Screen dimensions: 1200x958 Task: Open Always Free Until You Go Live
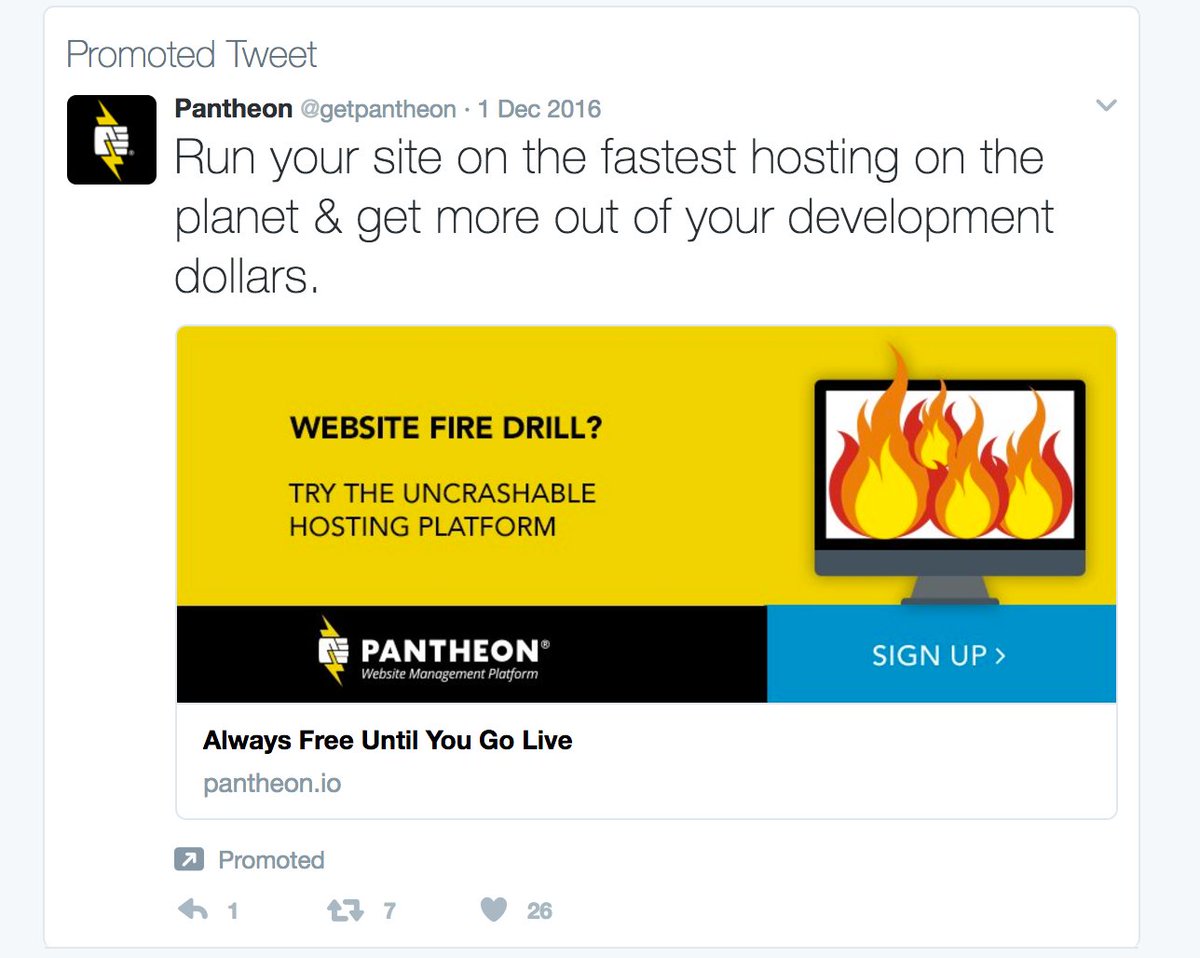388,741
